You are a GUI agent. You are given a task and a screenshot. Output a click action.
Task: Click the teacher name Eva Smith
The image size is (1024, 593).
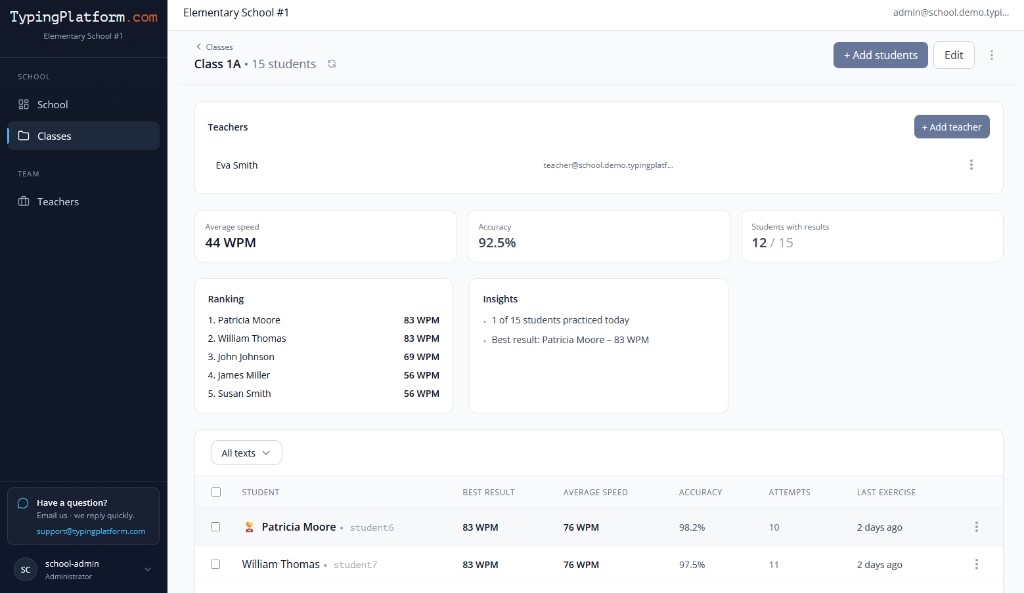tap(236, 165)
